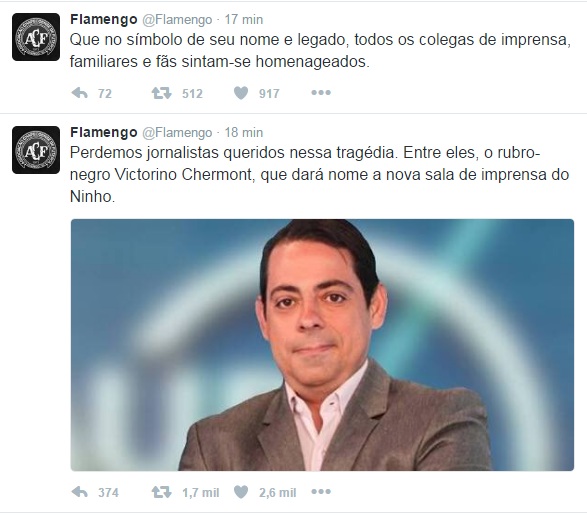587x515 pixels.
Task: Open Flamengo avatar on the second tweet
Action: (36, 150)
